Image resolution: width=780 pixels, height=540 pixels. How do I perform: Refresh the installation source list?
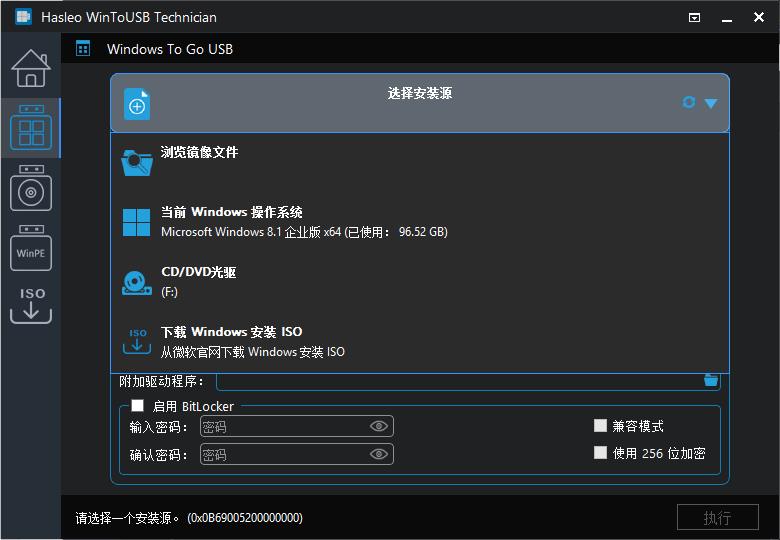pyautogui.click(x=689, y=102)
